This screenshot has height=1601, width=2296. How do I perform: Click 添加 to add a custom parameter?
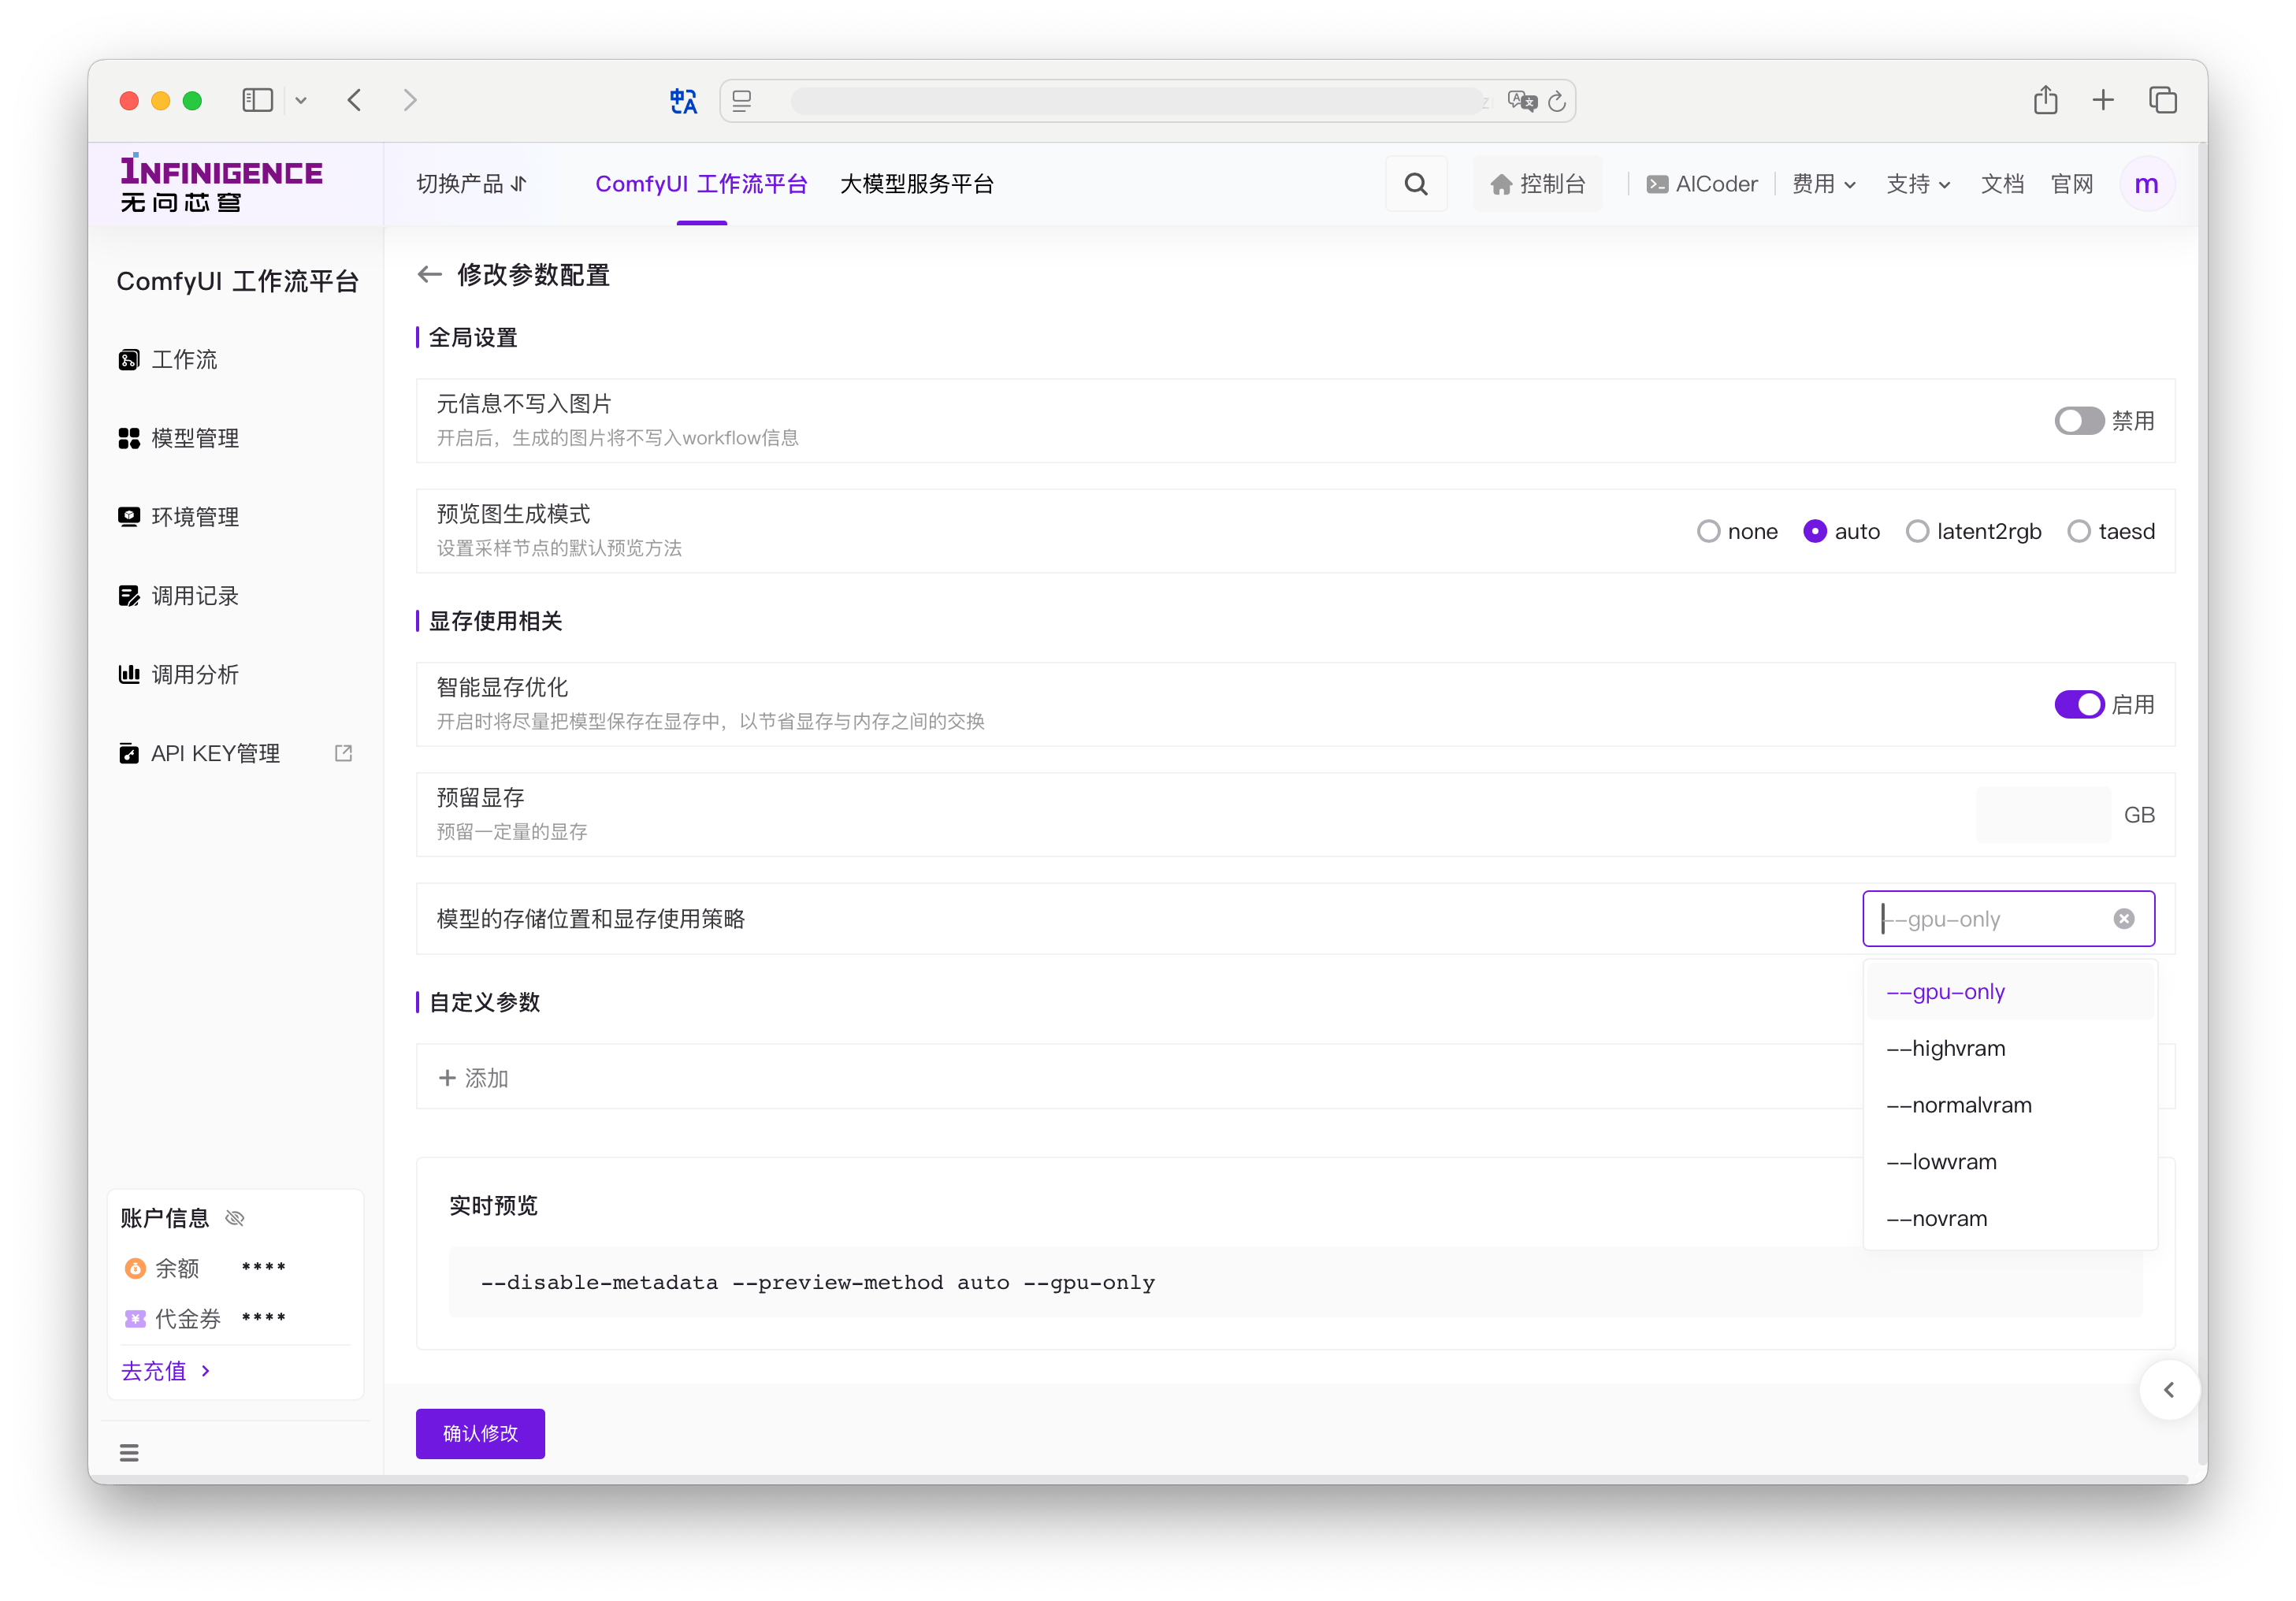(x=474, y=1078)
